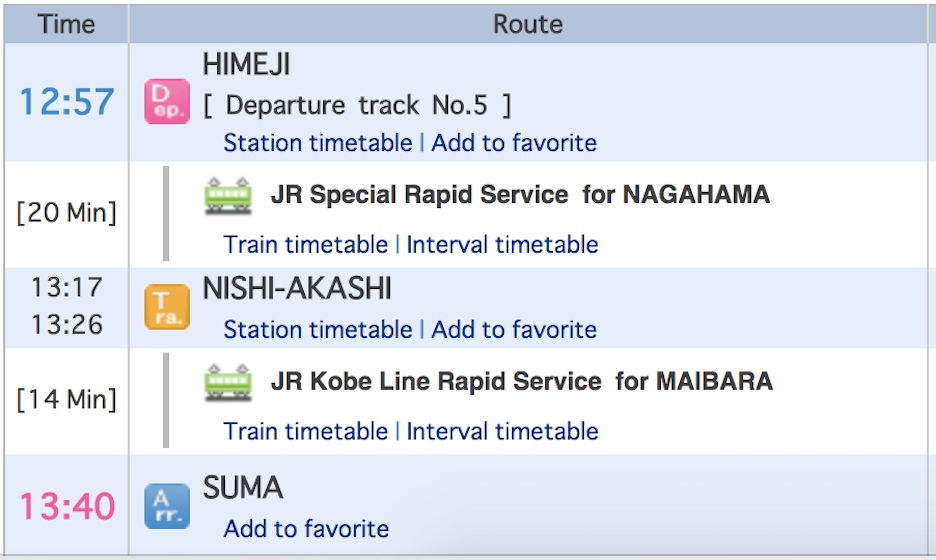Click the pink Dep. departure icon
Screen dimensions: 936x560
pos(166,103)
